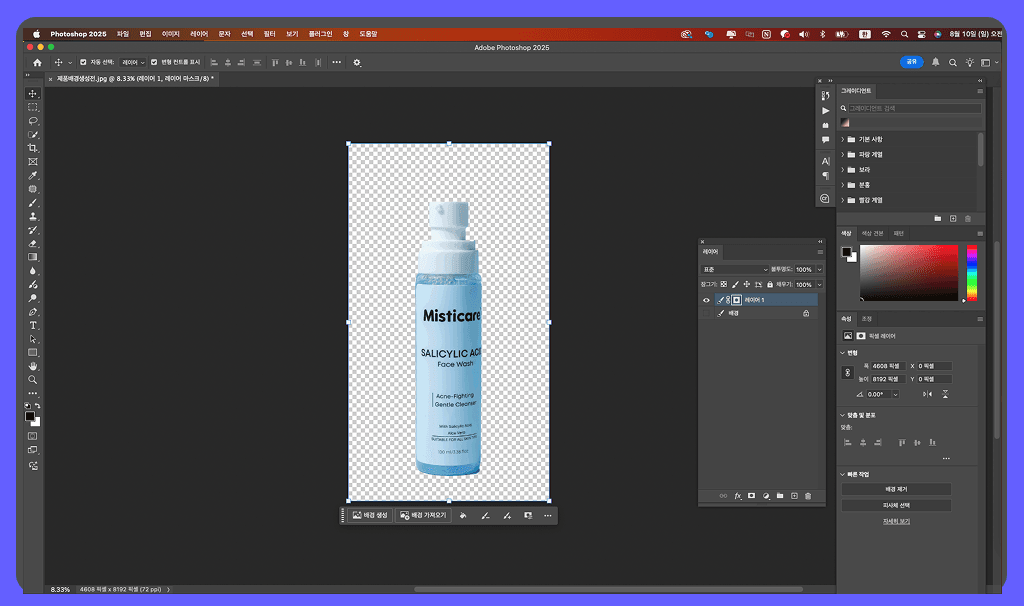The width and height of the screenshot is (1024, 606).
Task: Click 배경 생성 in contextual taskbar
Action: 370,516
